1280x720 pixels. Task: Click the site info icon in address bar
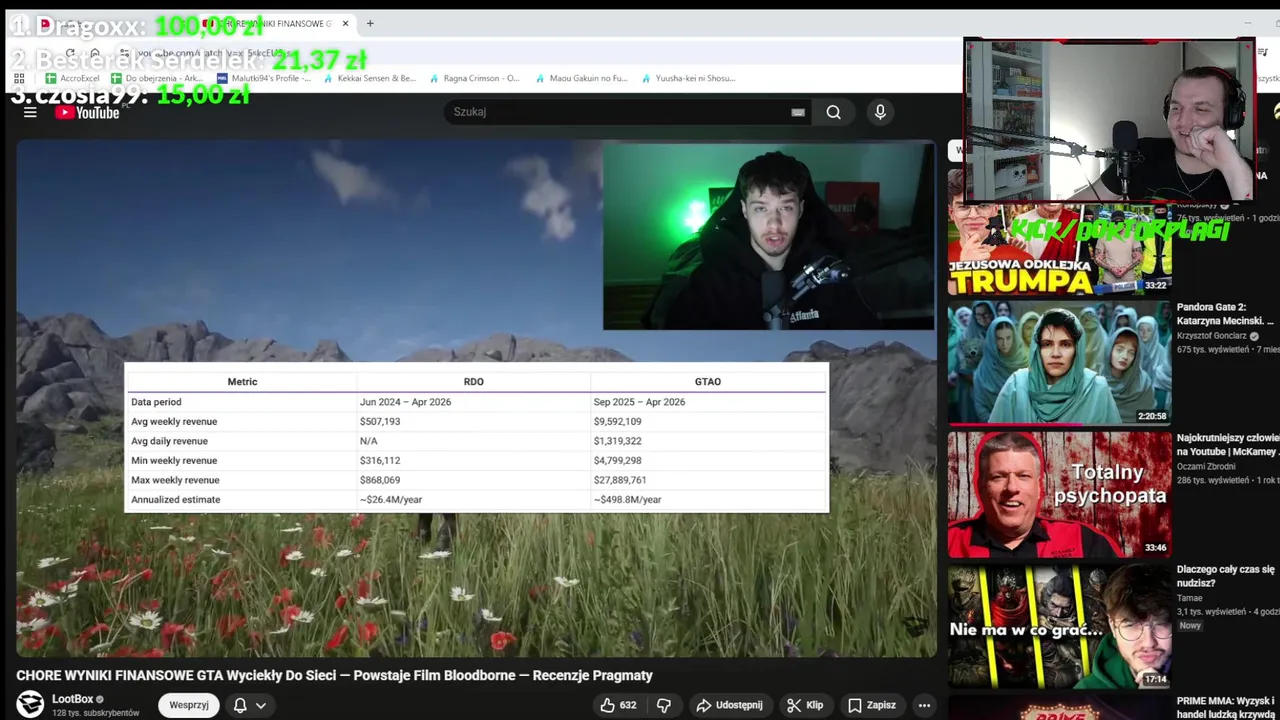(124, 53)
